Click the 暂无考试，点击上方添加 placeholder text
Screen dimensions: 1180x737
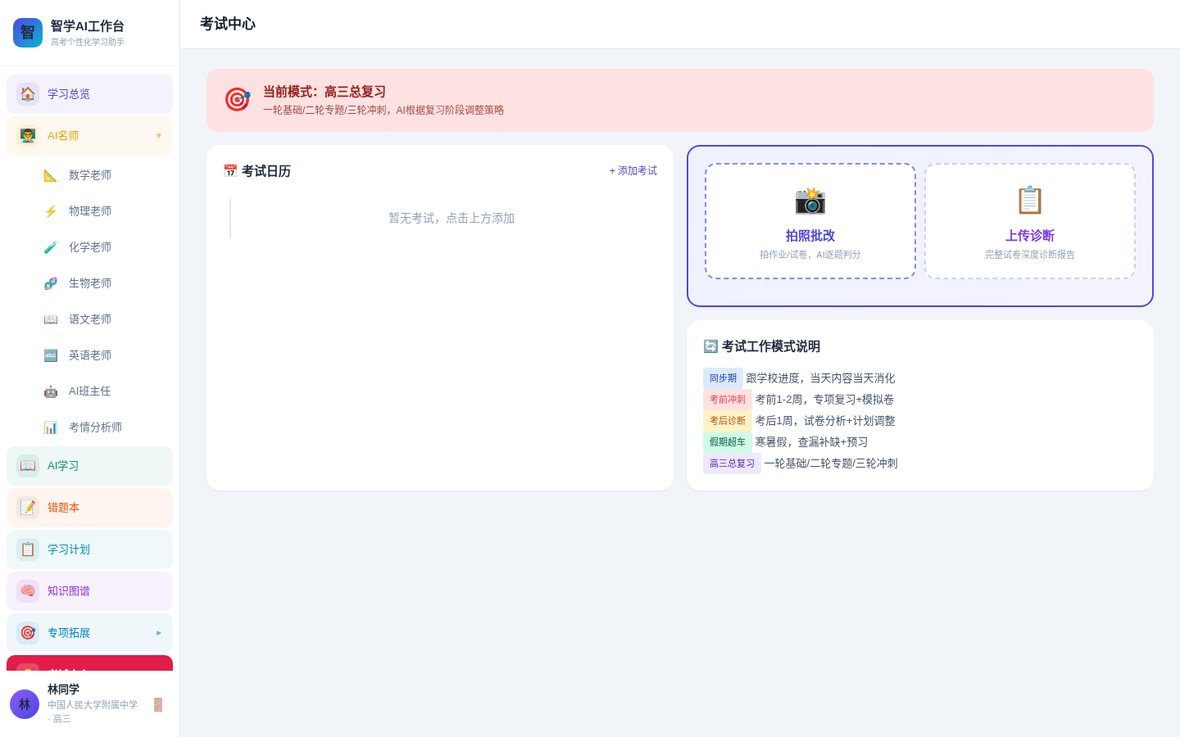point(451,218)
